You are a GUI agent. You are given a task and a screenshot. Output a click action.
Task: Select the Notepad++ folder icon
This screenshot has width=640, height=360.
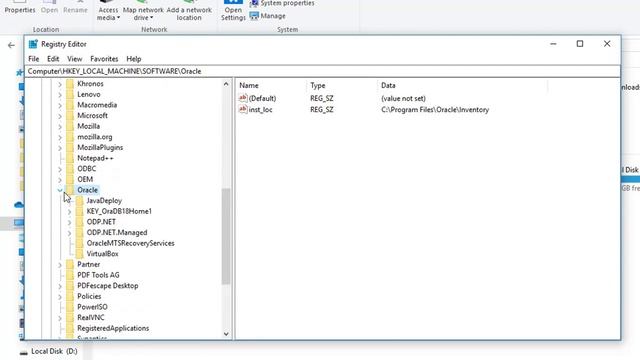[x=70, y=158]
